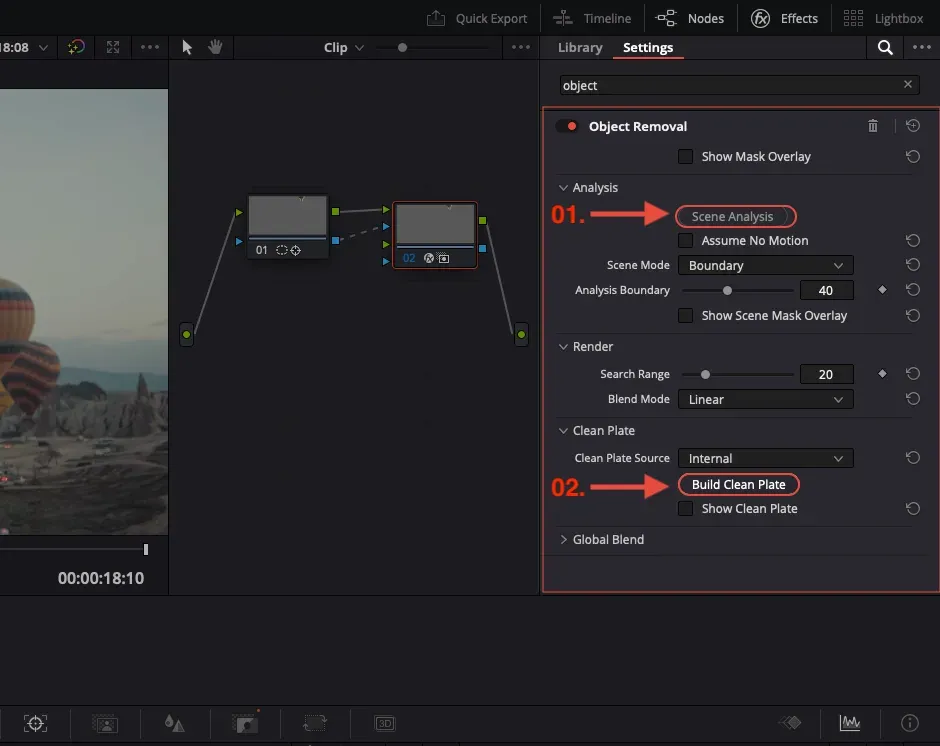Open the Blur/Sharpen palette

174,723
